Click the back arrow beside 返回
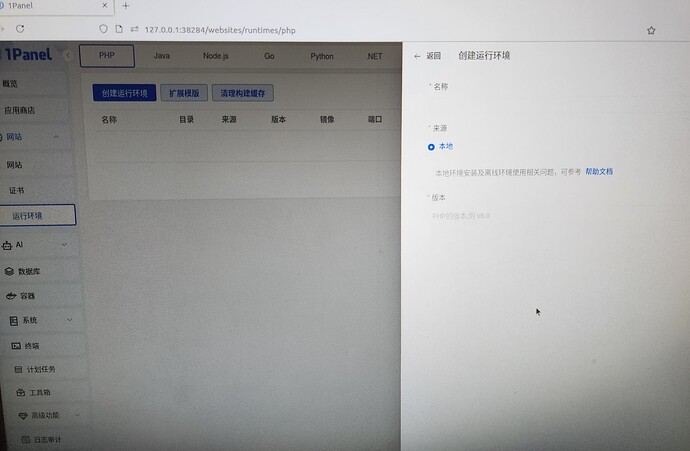 pos(417,56)
